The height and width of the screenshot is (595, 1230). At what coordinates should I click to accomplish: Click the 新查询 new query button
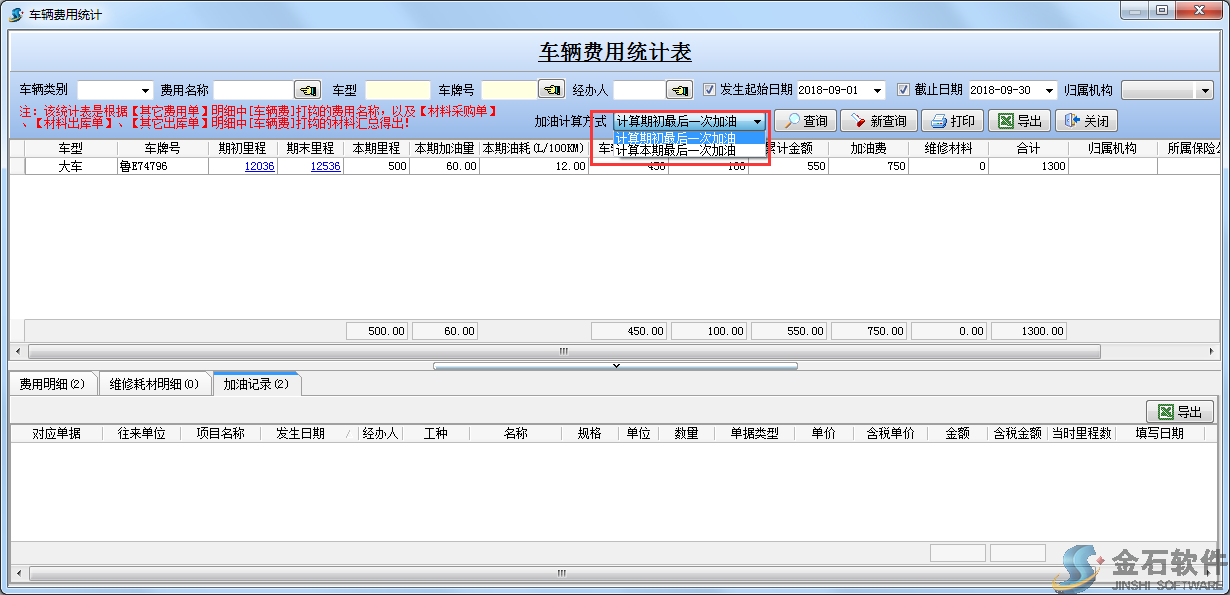pos(878,121)
